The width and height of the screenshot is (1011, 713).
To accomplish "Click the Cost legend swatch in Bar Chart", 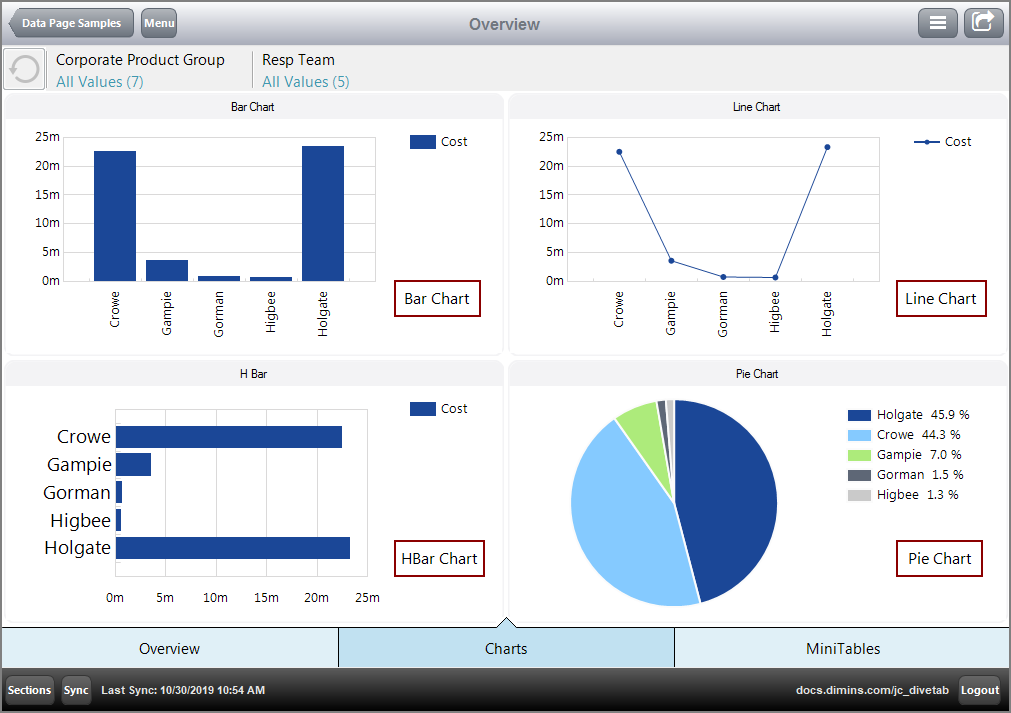I will [423, 142].
